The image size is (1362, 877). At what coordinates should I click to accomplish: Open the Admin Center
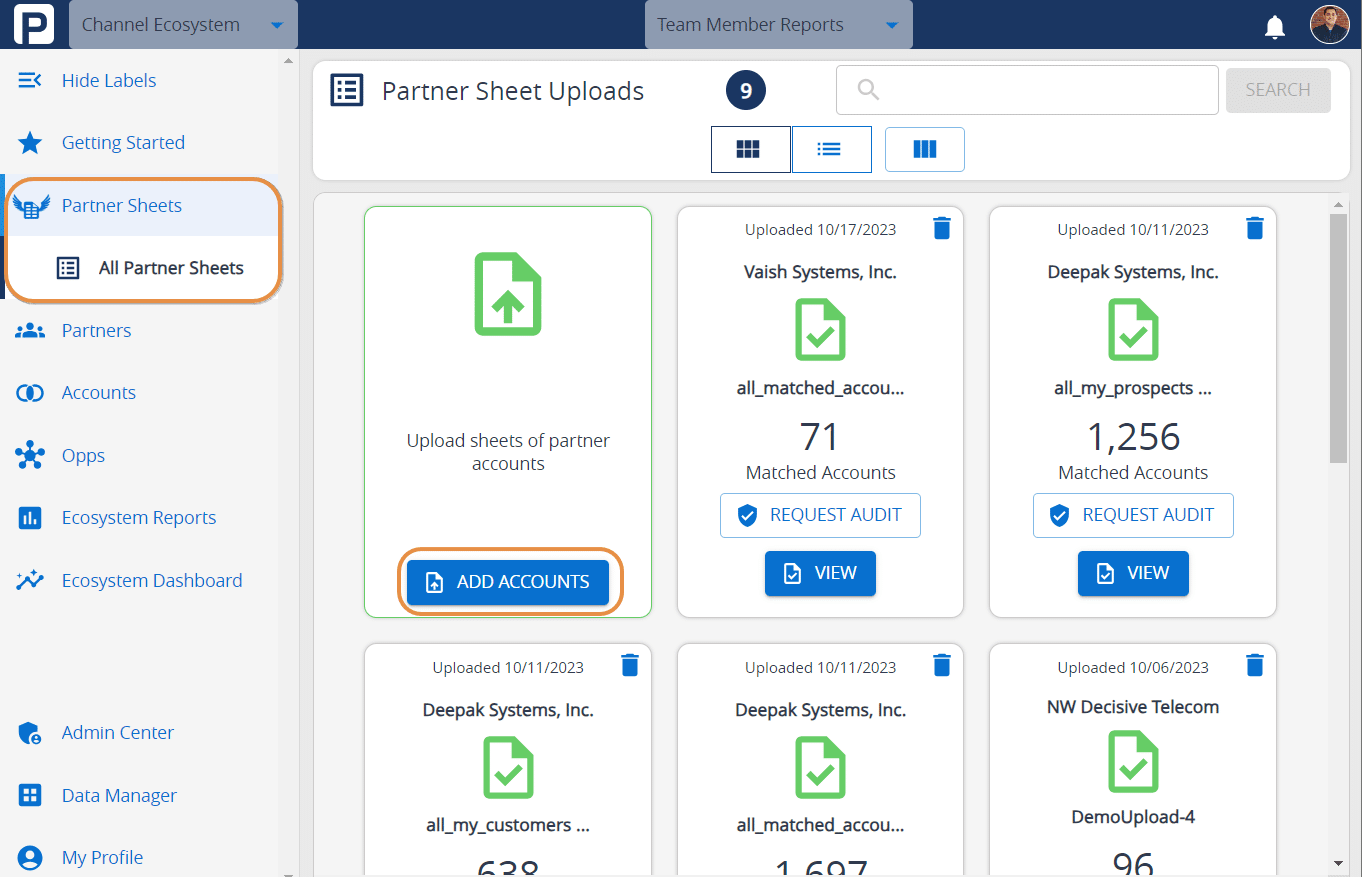pos(117,732)
